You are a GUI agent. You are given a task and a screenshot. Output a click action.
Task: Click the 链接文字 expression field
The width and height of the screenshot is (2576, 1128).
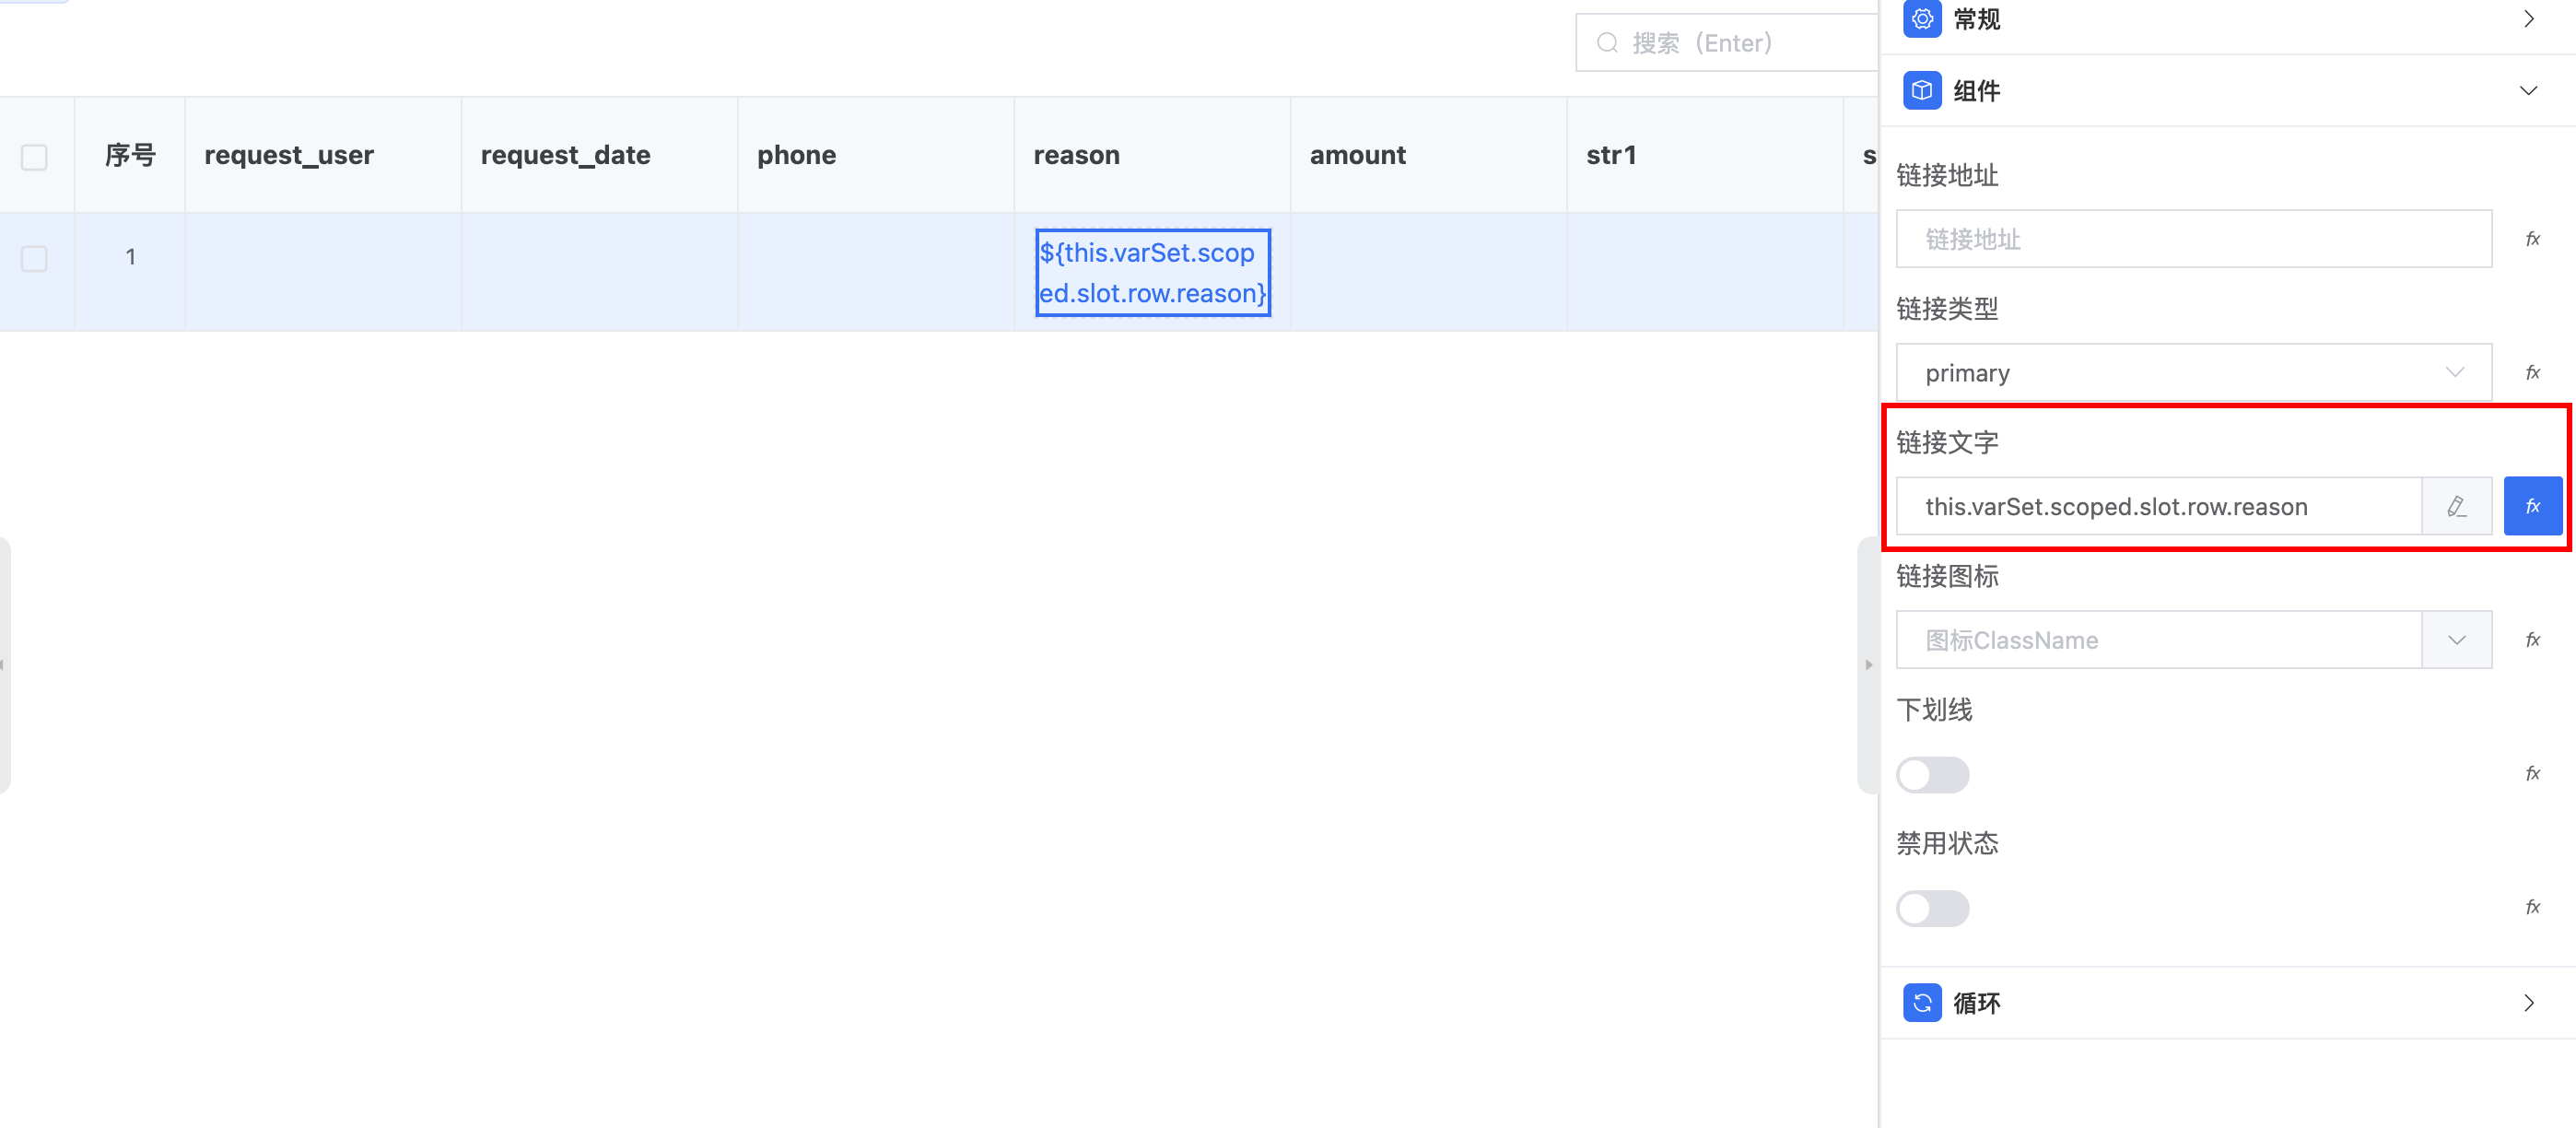(x=2158, y=506)
